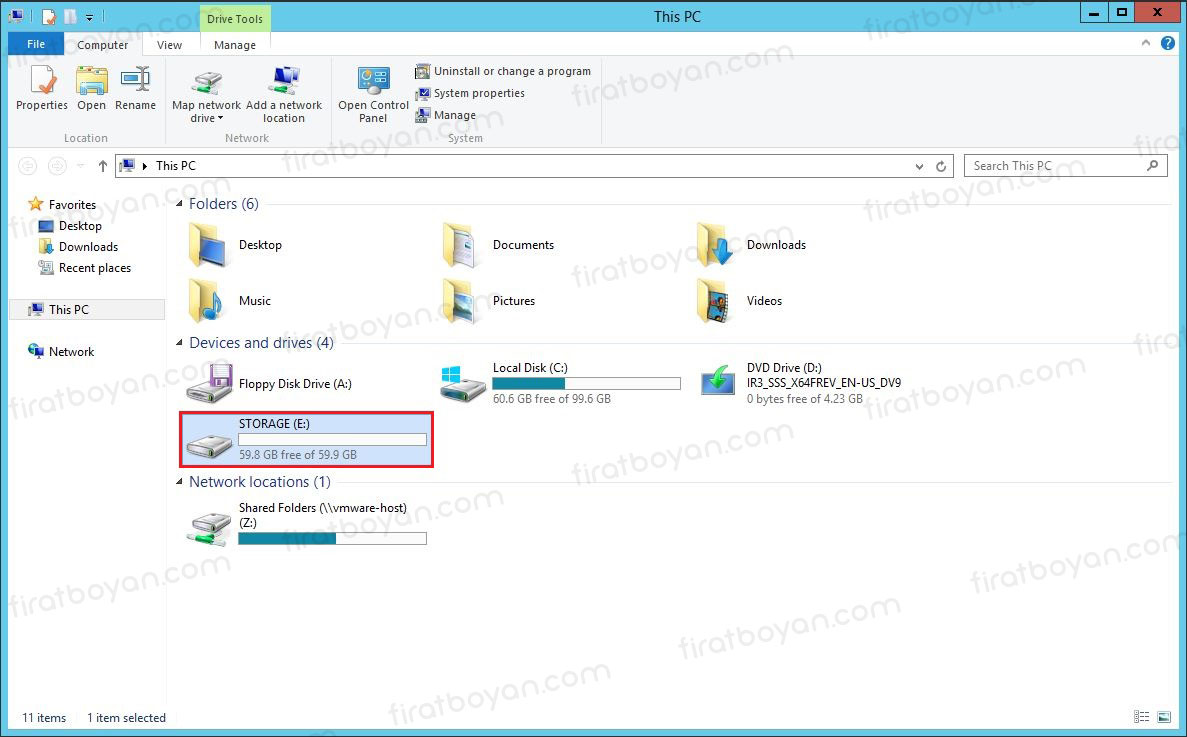
Task: Open the recent locations dropdown arrow
Action: tap(80, 166)
